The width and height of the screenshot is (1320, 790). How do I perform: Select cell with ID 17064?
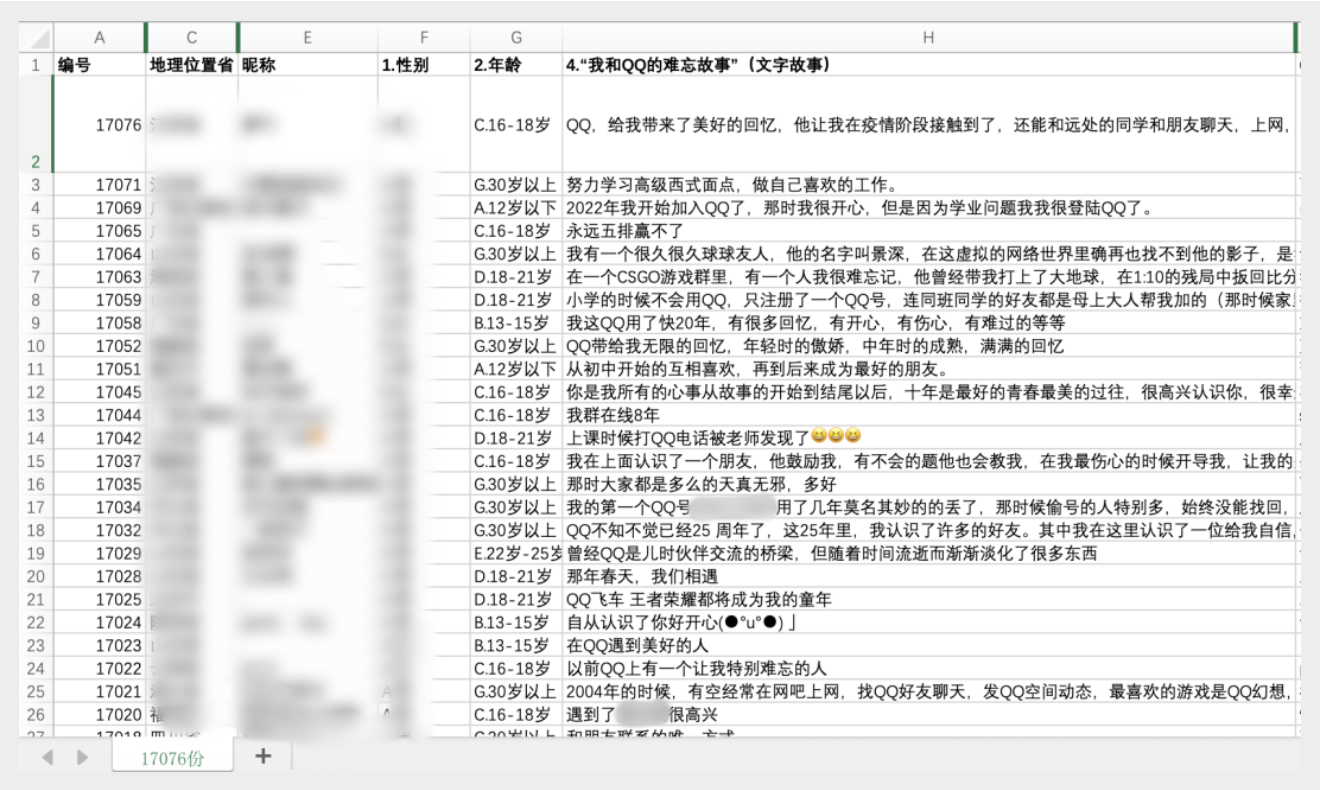[x=99, y=254]
